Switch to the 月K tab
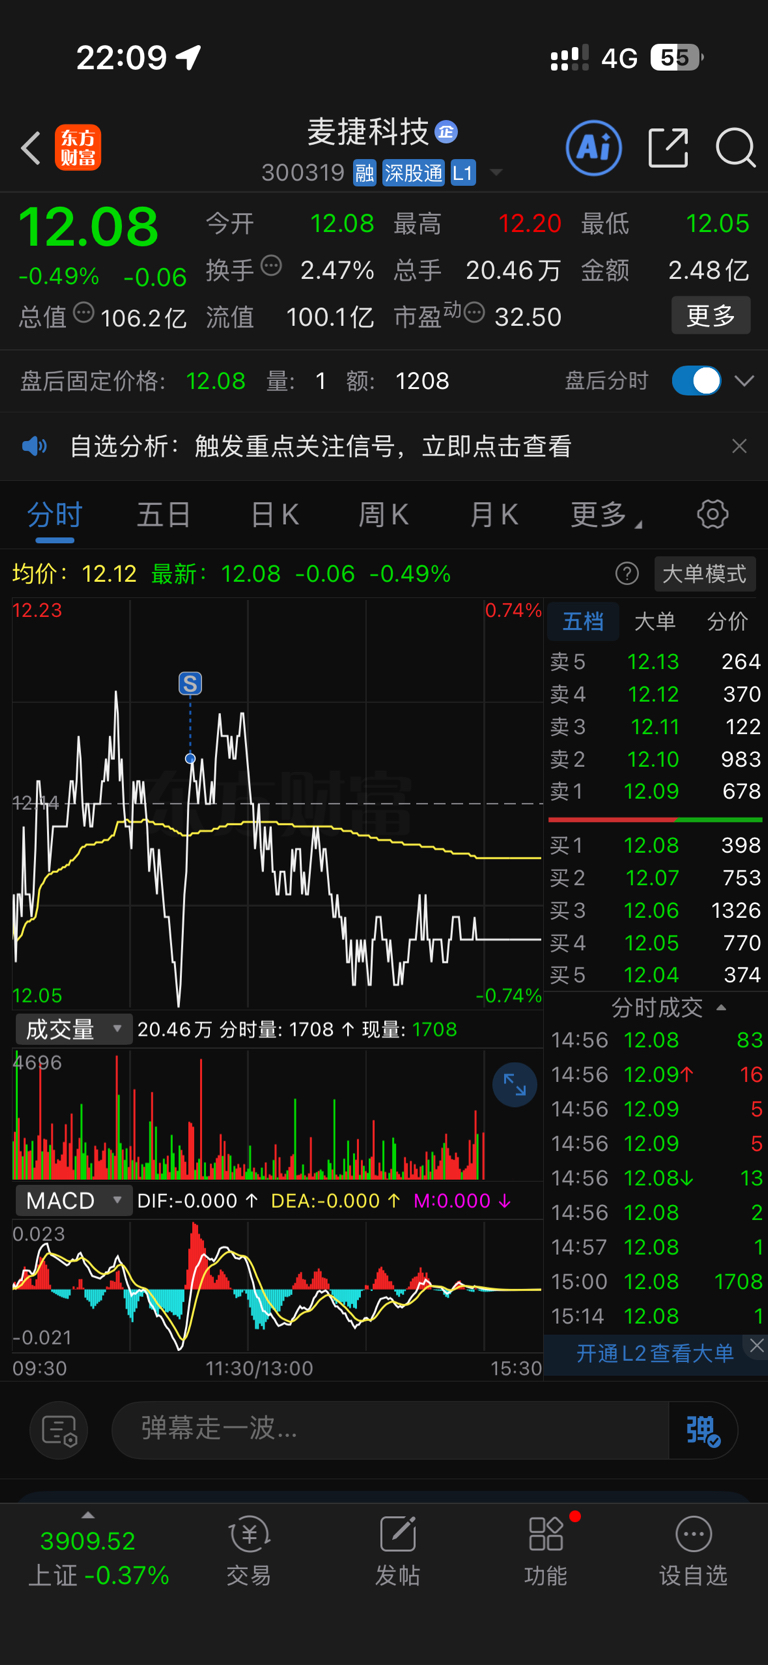 pyautogui.click(x=494, y=515)
